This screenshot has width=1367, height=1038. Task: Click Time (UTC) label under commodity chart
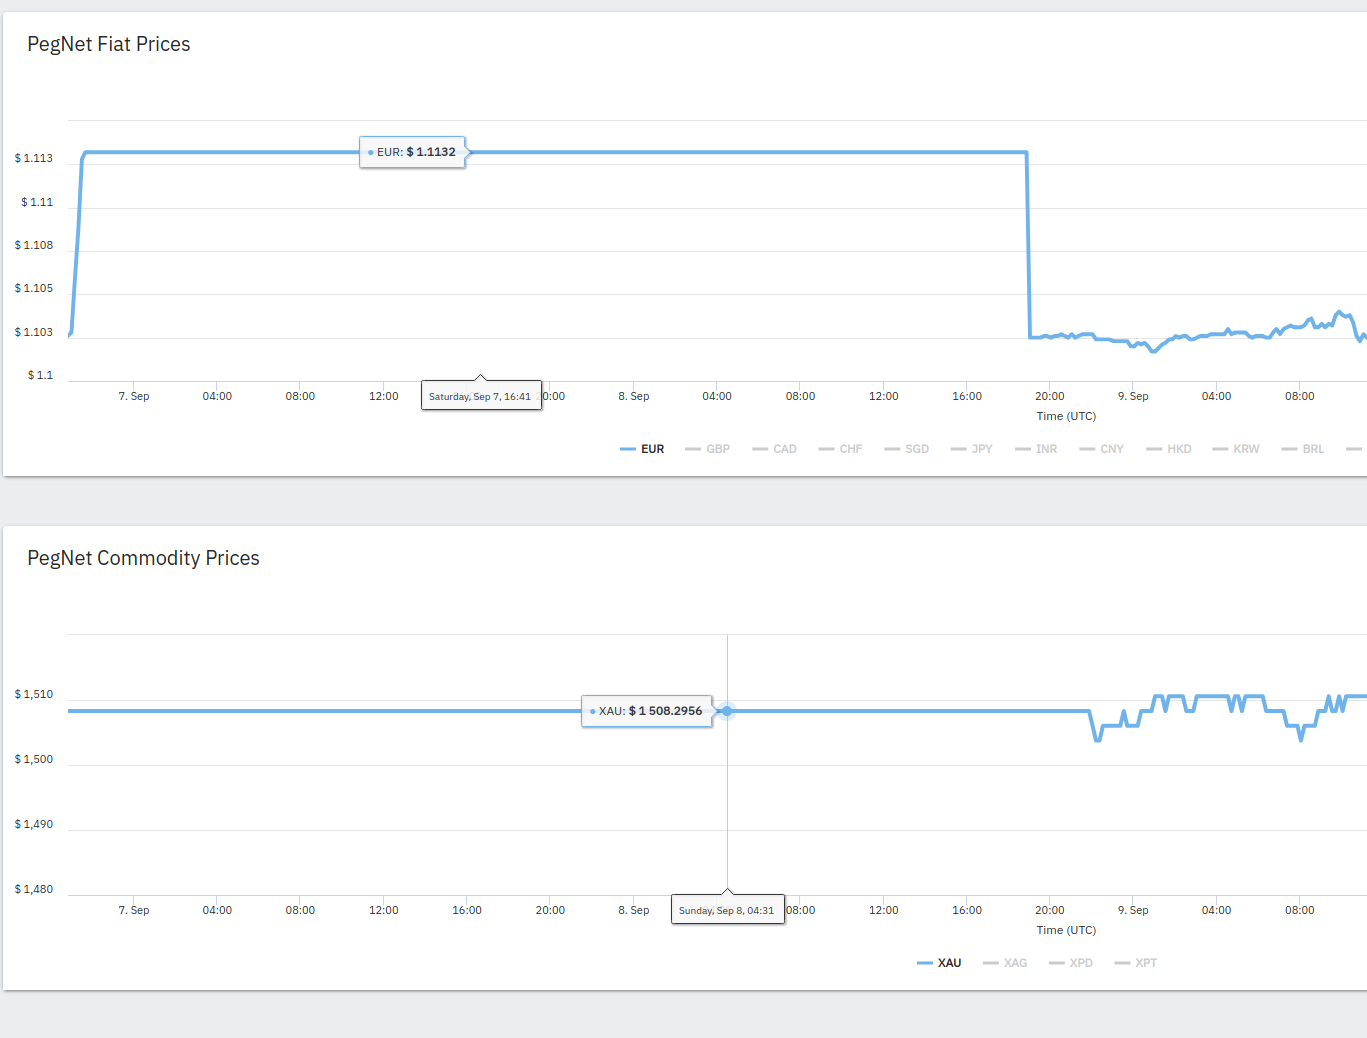click(x=1066, y=930)
